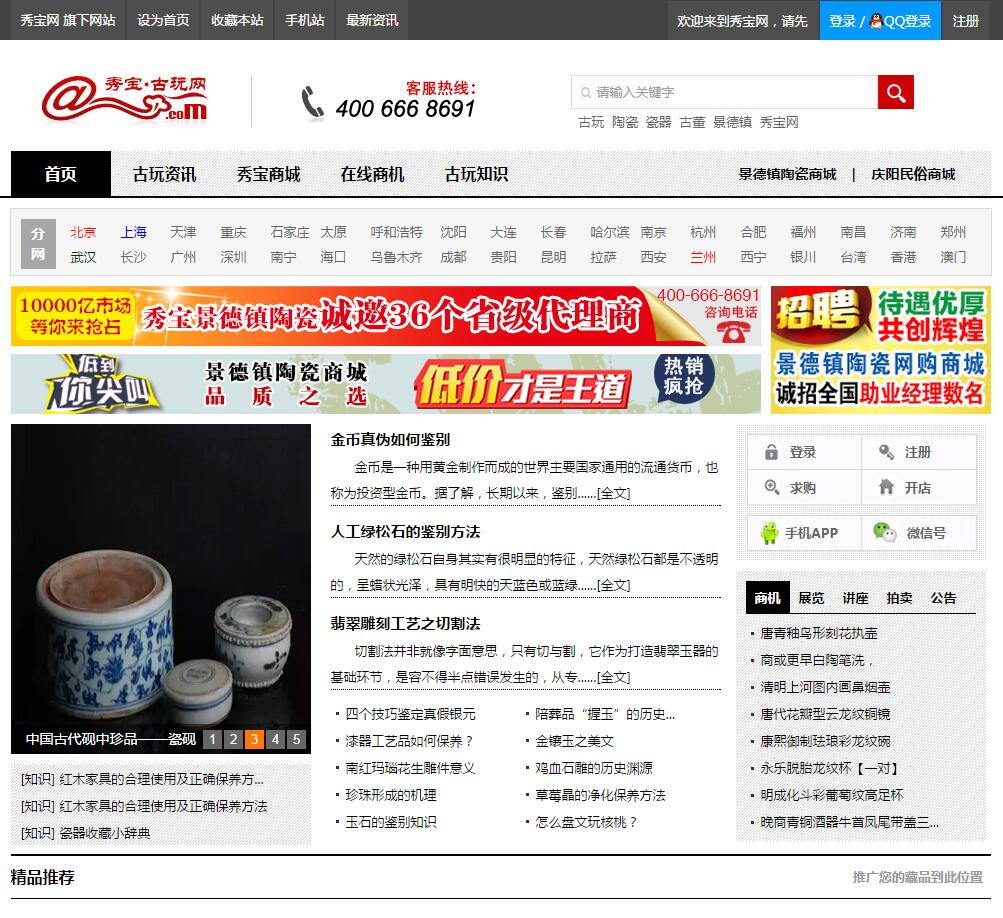
Task: Select slideshow page 5
Action: 297,740
